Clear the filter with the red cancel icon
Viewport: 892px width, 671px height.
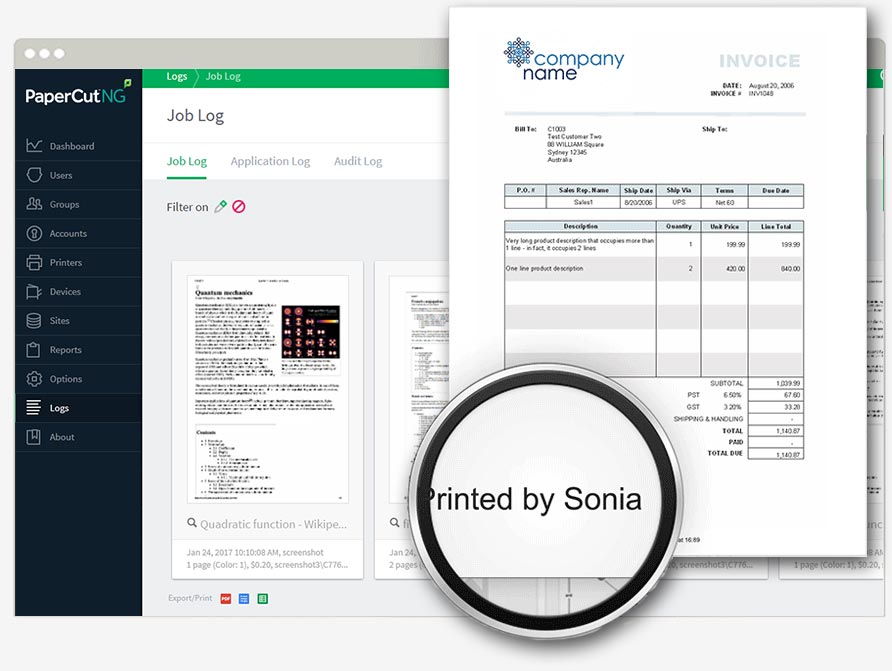pos(239,207)
